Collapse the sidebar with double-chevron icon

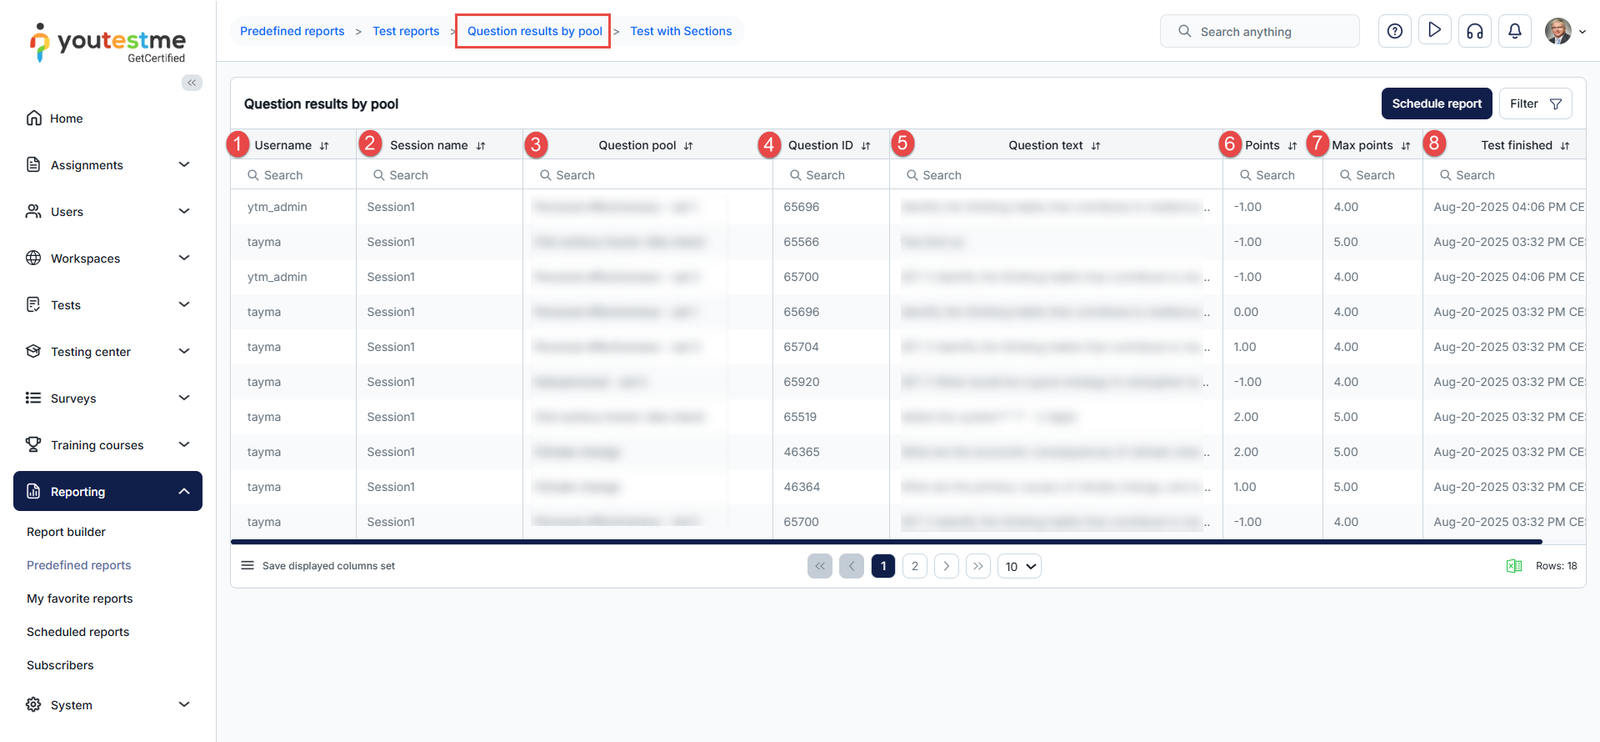coord(191,83)
